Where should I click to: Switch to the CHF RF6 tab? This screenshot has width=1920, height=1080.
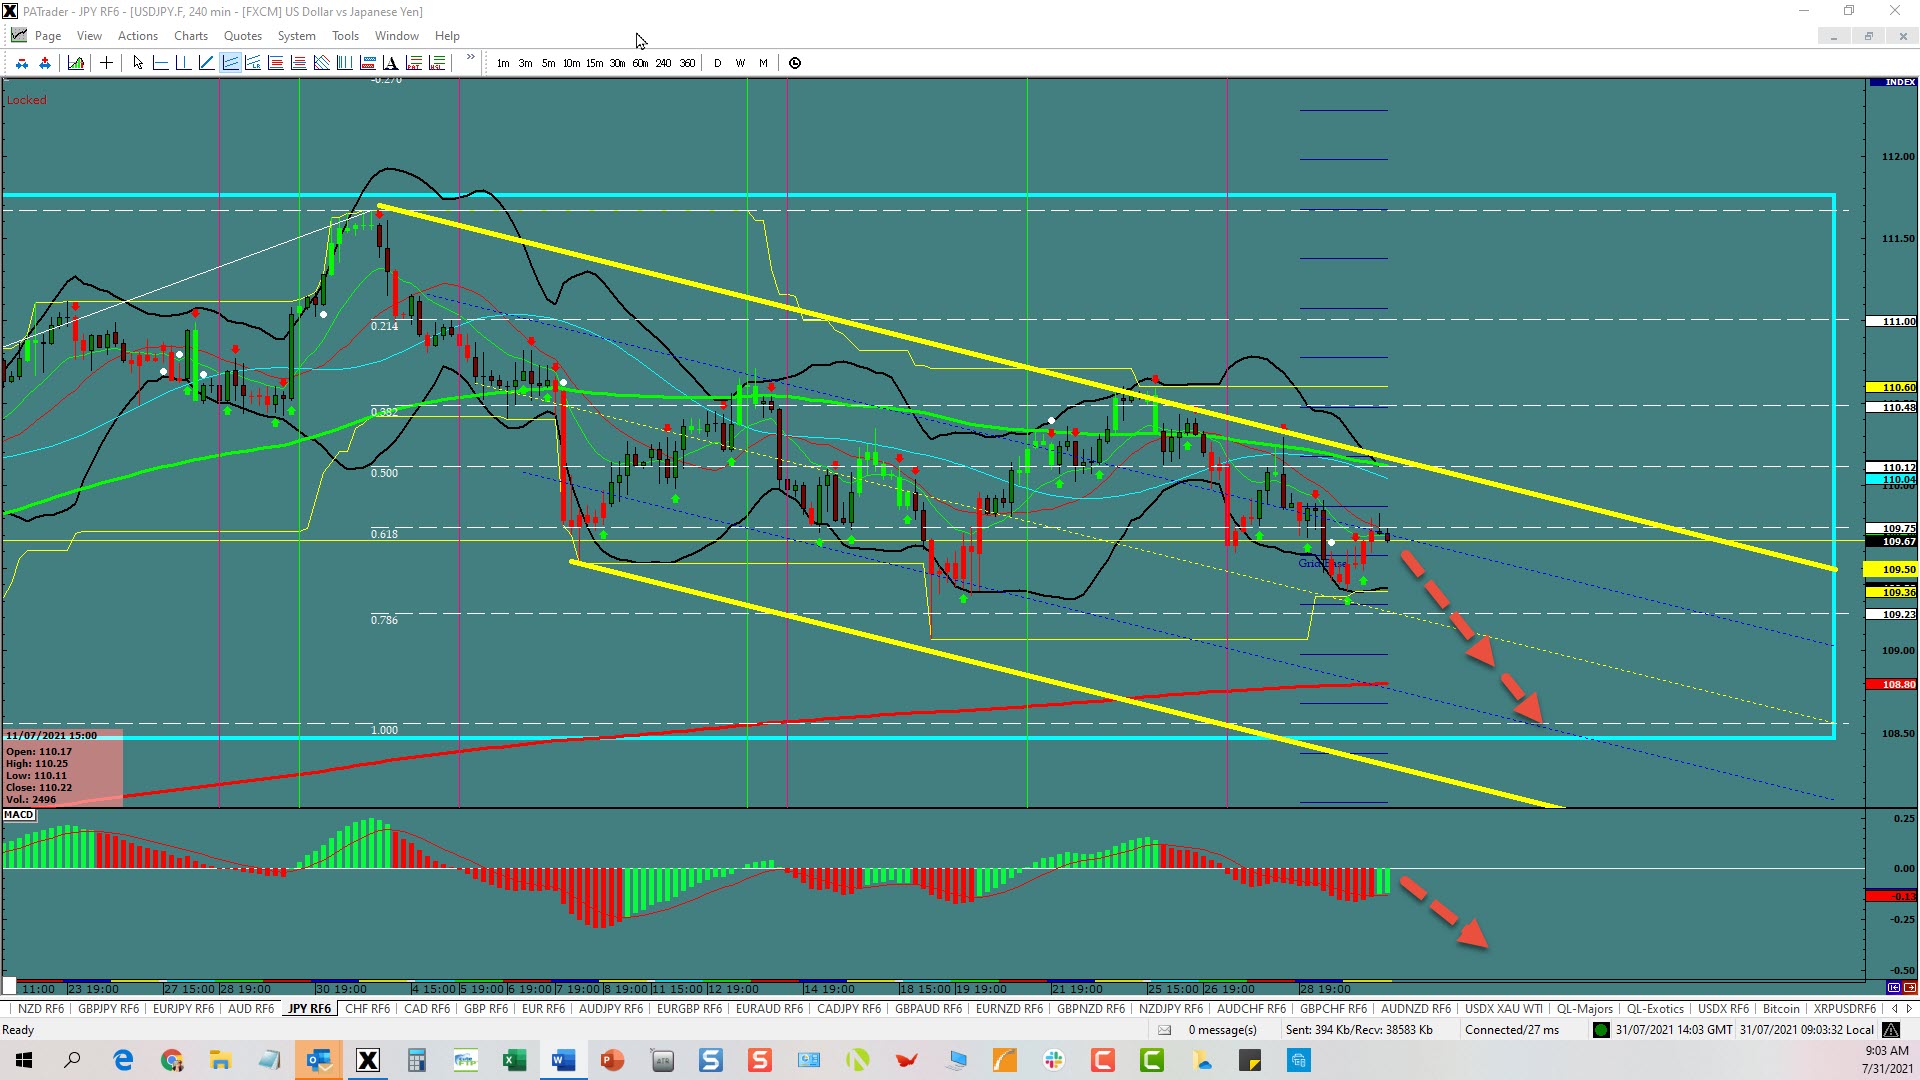pyautogui.click(x=367, y=1009)
